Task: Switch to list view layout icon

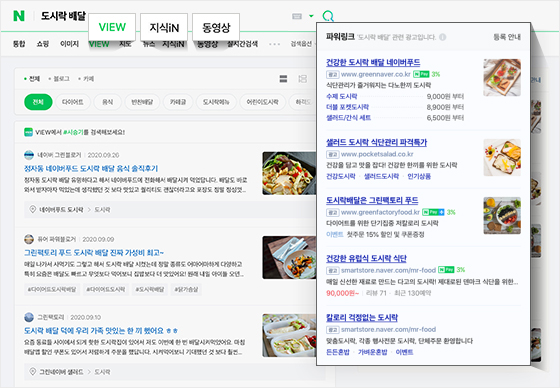Action: (283, 79)
